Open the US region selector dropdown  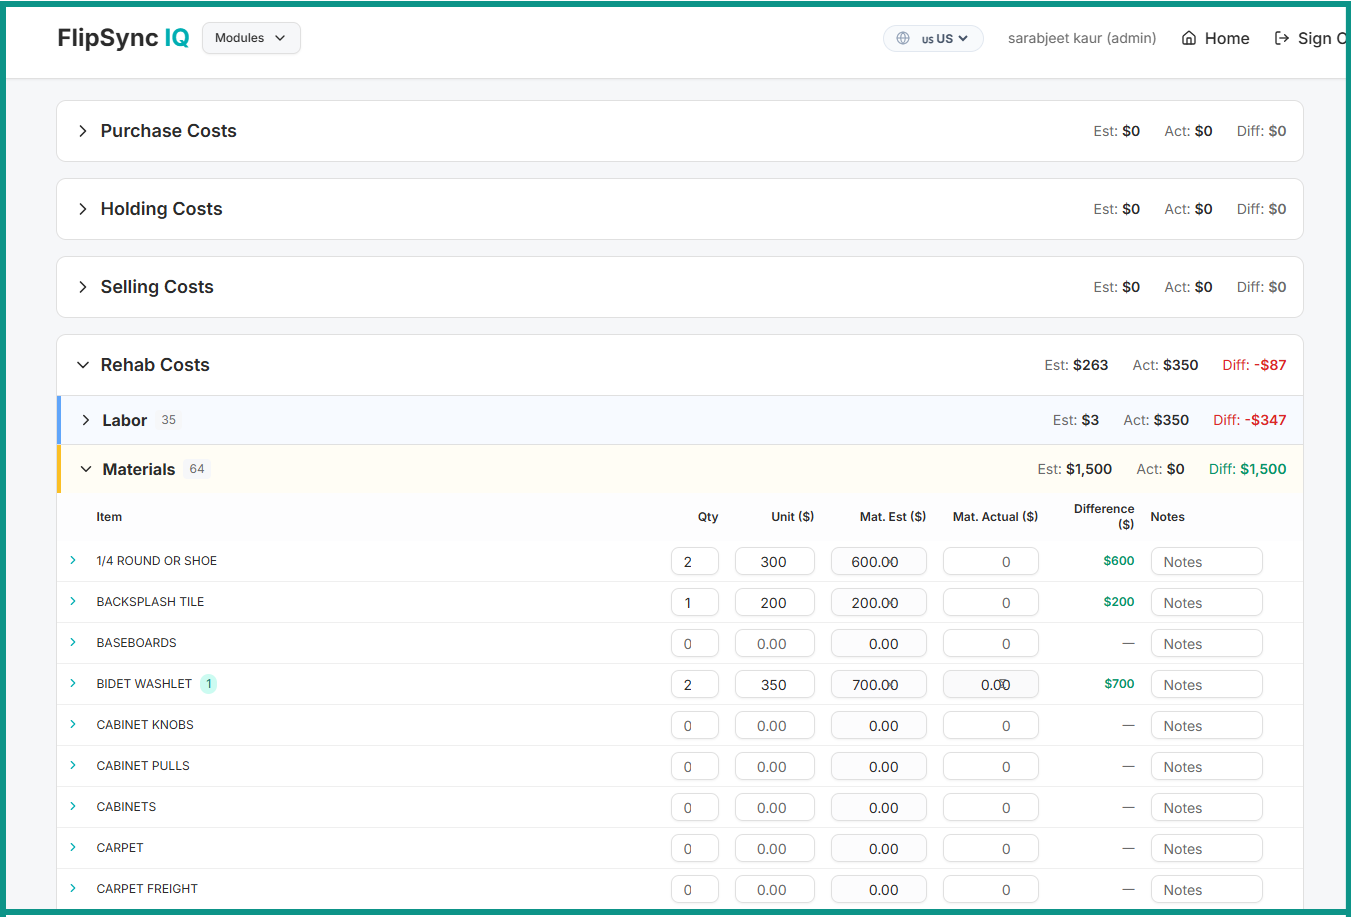coord(945,38)
